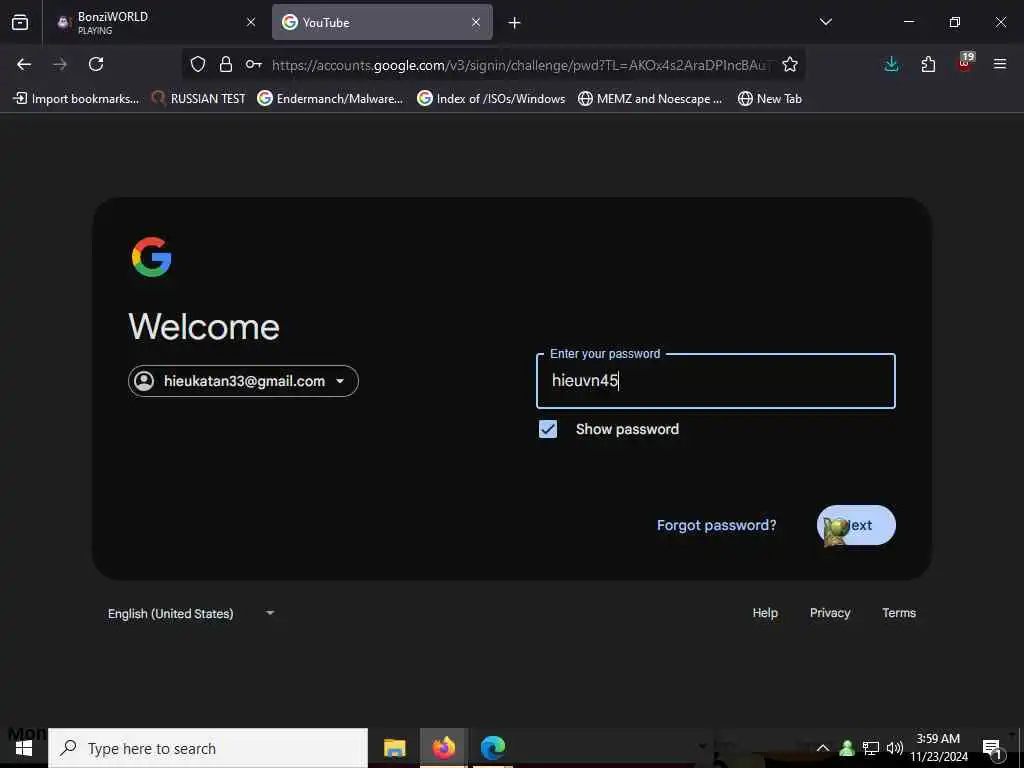Click the taskbar search box

tap(208, 748)
